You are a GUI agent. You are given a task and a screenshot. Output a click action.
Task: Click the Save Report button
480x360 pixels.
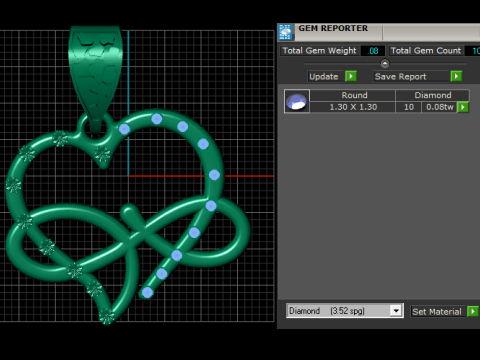[411, 76]
